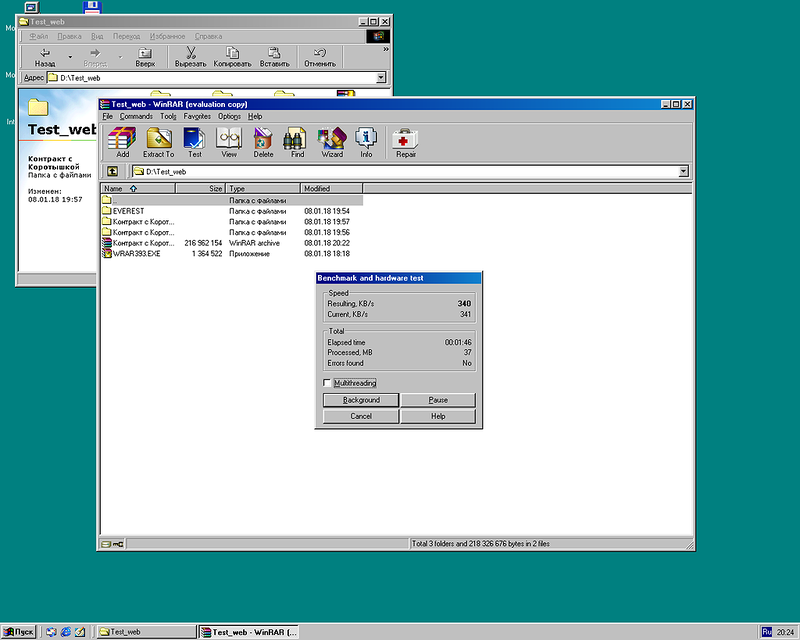
Task: Enable the Multithreading checkbox
Action: pos(327,383)
